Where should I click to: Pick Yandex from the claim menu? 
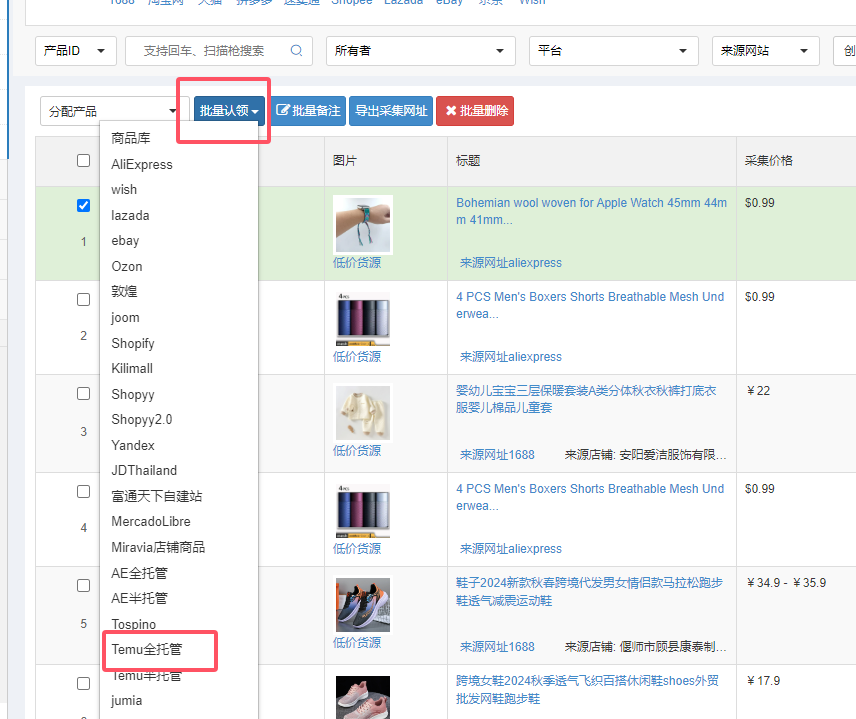(133, 445)
